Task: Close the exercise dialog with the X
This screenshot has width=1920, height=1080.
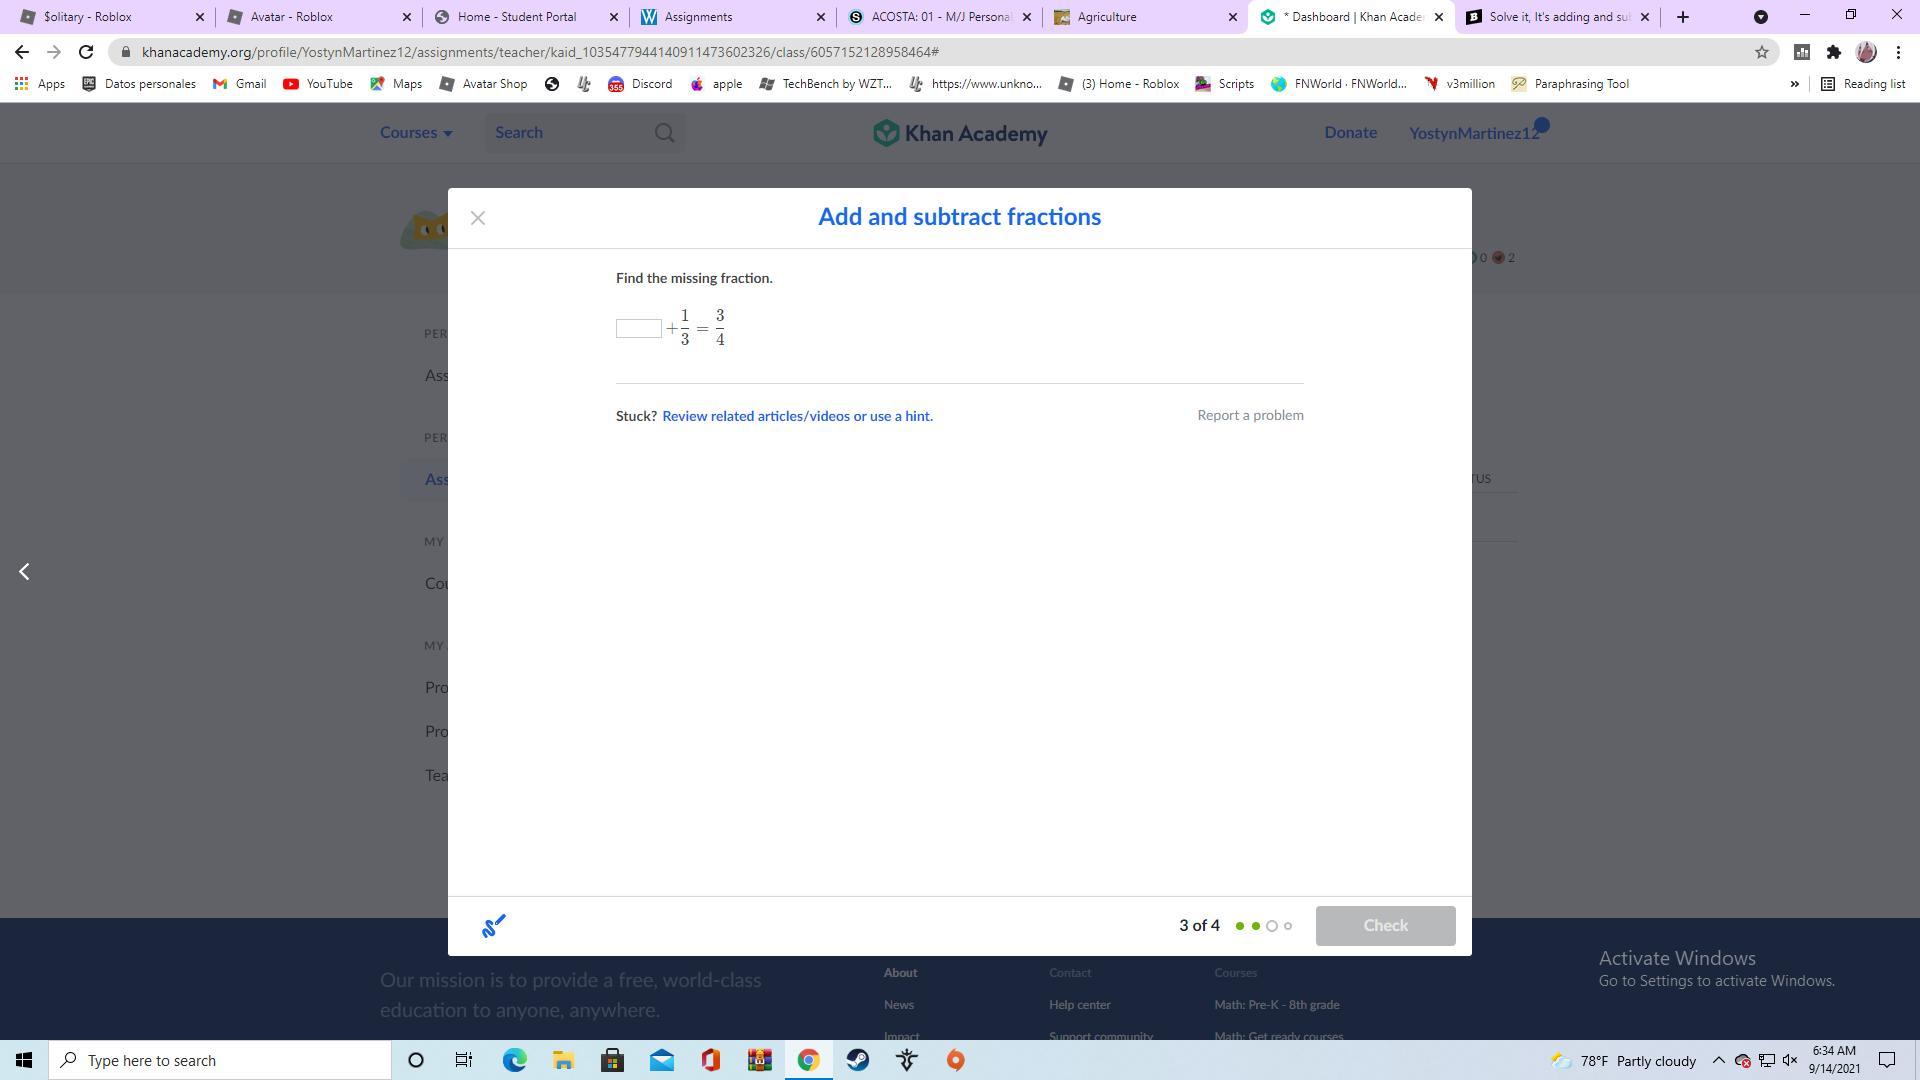Action: 478,218
